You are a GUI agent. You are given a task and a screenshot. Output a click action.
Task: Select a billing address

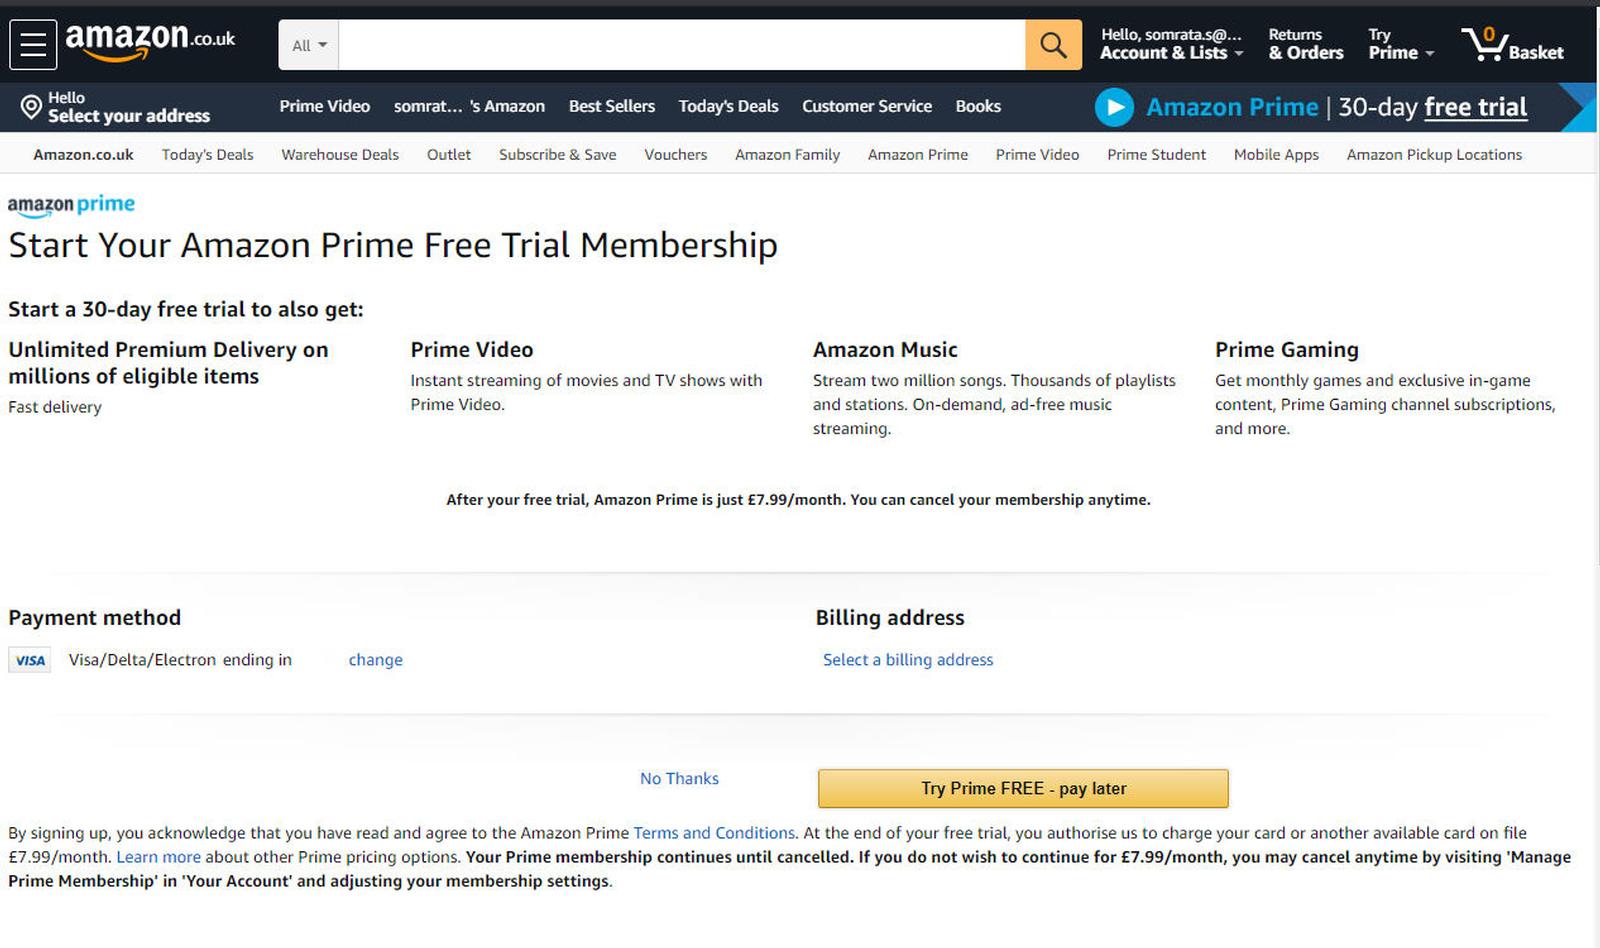tap(907, 660)
